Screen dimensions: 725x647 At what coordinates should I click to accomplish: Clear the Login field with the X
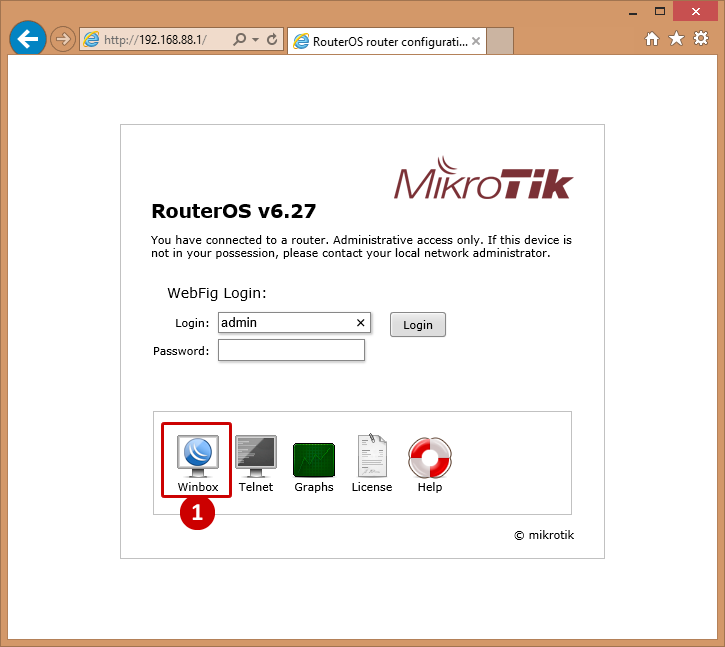[x=361, y=323]
